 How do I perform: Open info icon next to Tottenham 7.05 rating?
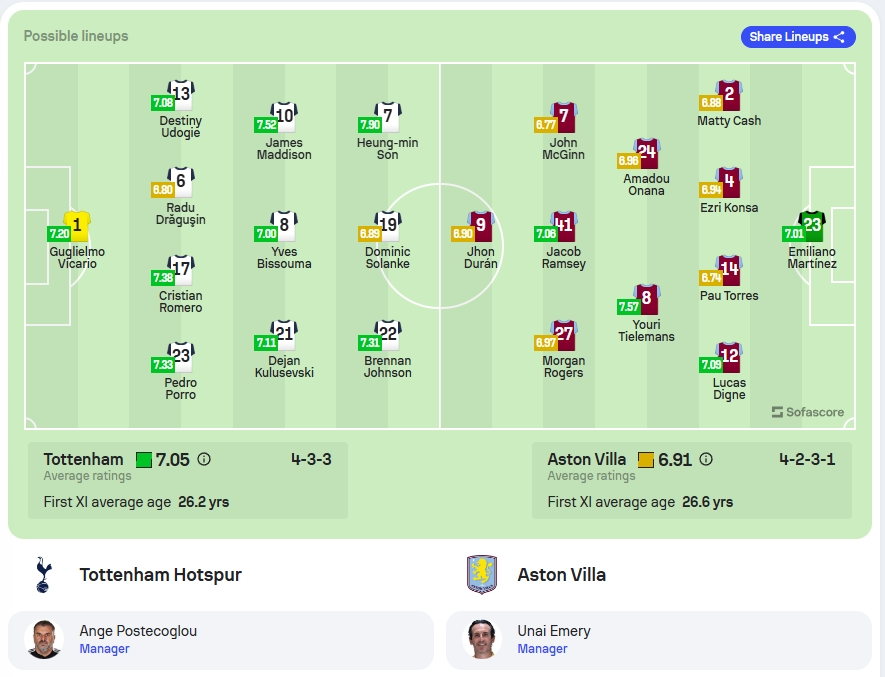click(204, 459)
